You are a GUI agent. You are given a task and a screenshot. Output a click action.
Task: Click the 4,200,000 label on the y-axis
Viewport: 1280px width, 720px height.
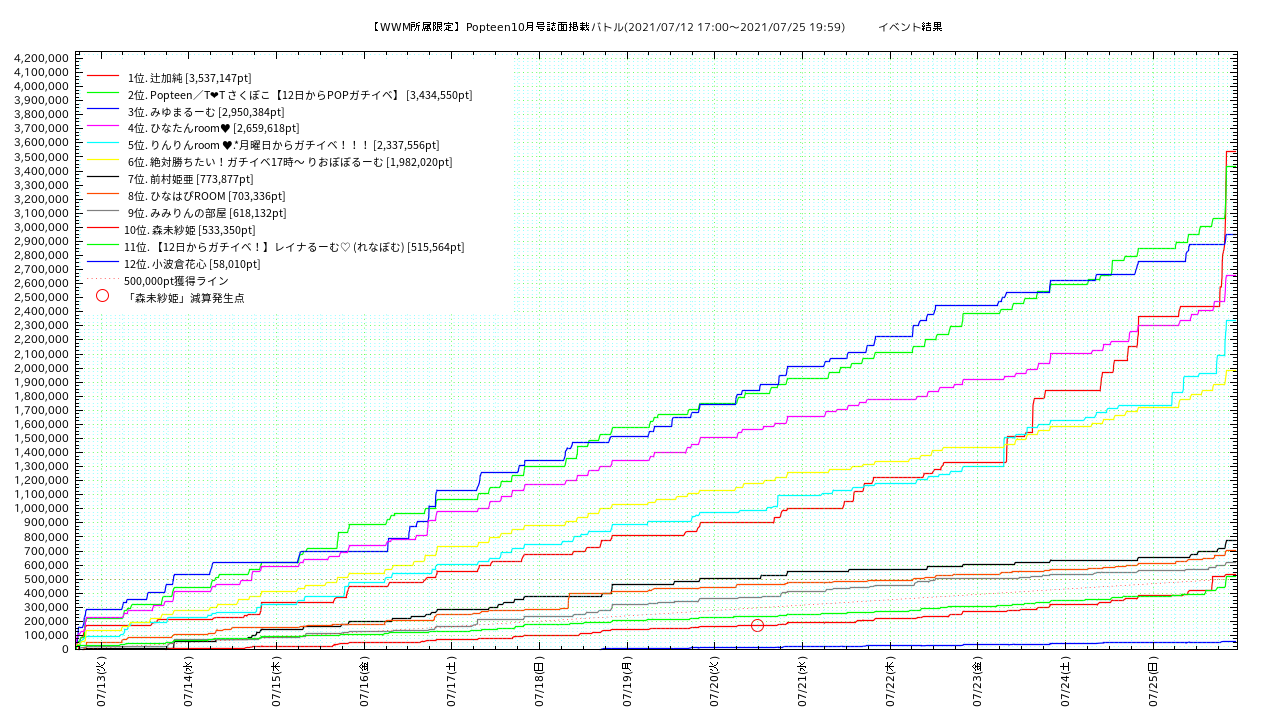click(41, 58)
